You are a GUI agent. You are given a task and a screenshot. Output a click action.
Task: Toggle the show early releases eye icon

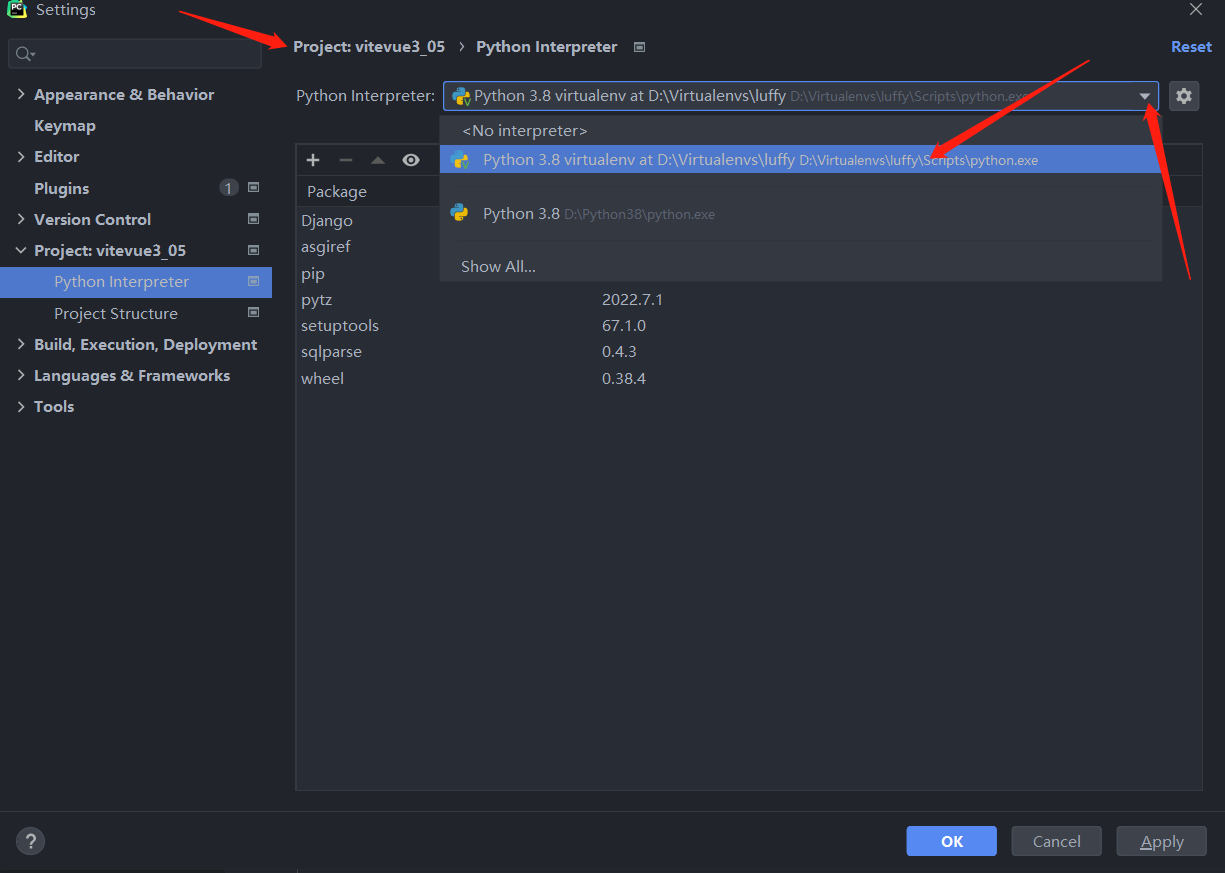411,160
